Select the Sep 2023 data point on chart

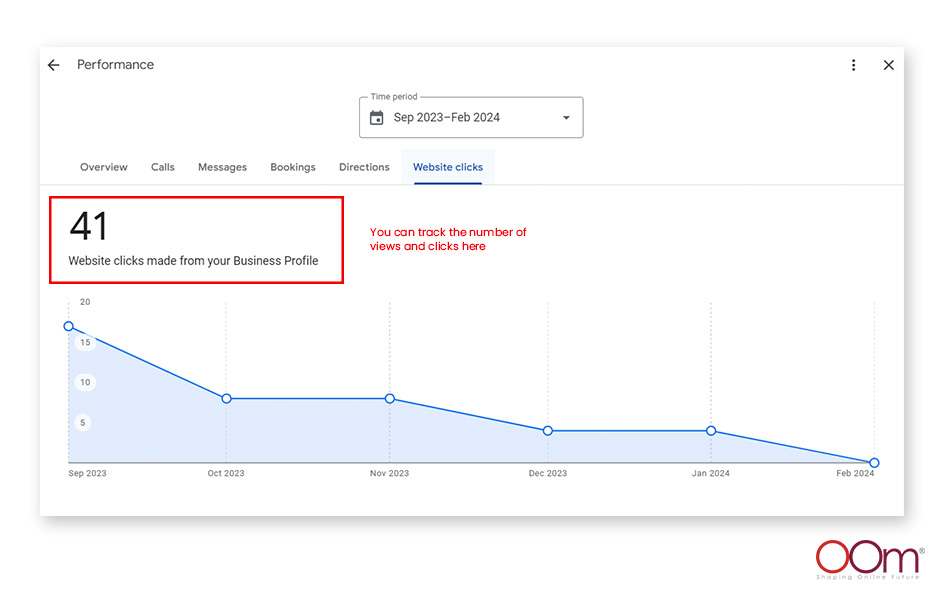69,326
